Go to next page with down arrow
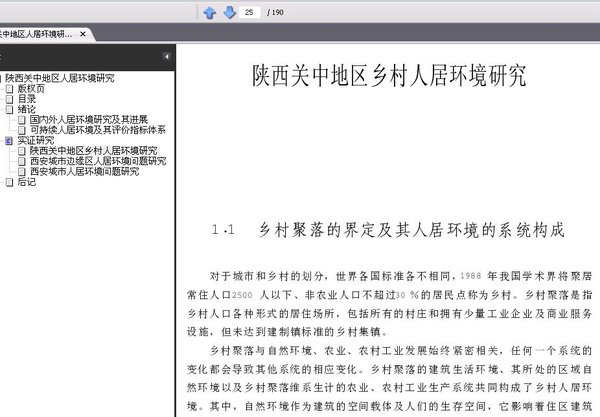The width and height of the screenshot is (600, 417). point(229,12)
